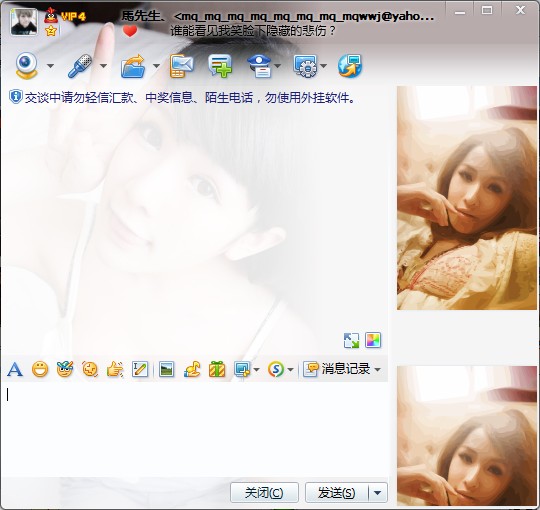Open the send file folder icon
The image size is (540, 510).
(x=133, y=66)
